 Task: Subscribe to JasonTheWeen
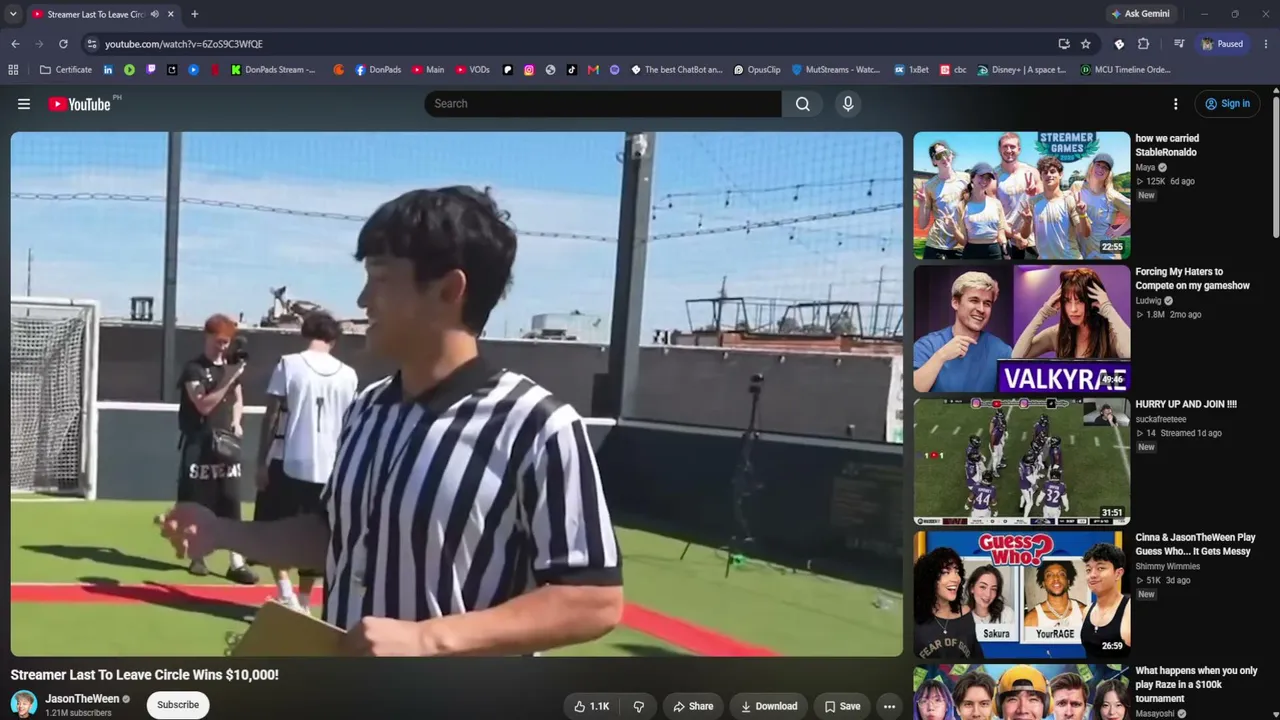(x=178, y=705)
